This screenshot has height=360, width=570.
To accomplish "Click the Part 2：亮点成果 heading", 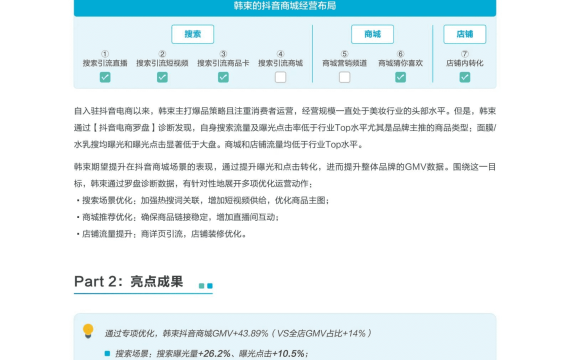I will click(x=129, y=281).
